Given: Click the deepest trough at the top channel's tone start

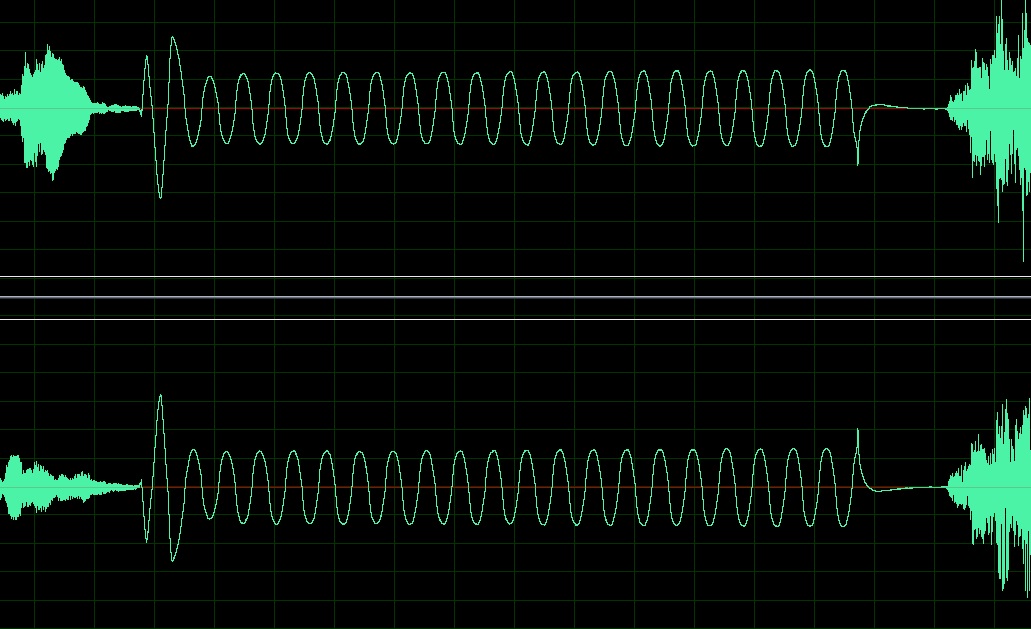Looking at the screenshot, I should (x=160, y=195).
